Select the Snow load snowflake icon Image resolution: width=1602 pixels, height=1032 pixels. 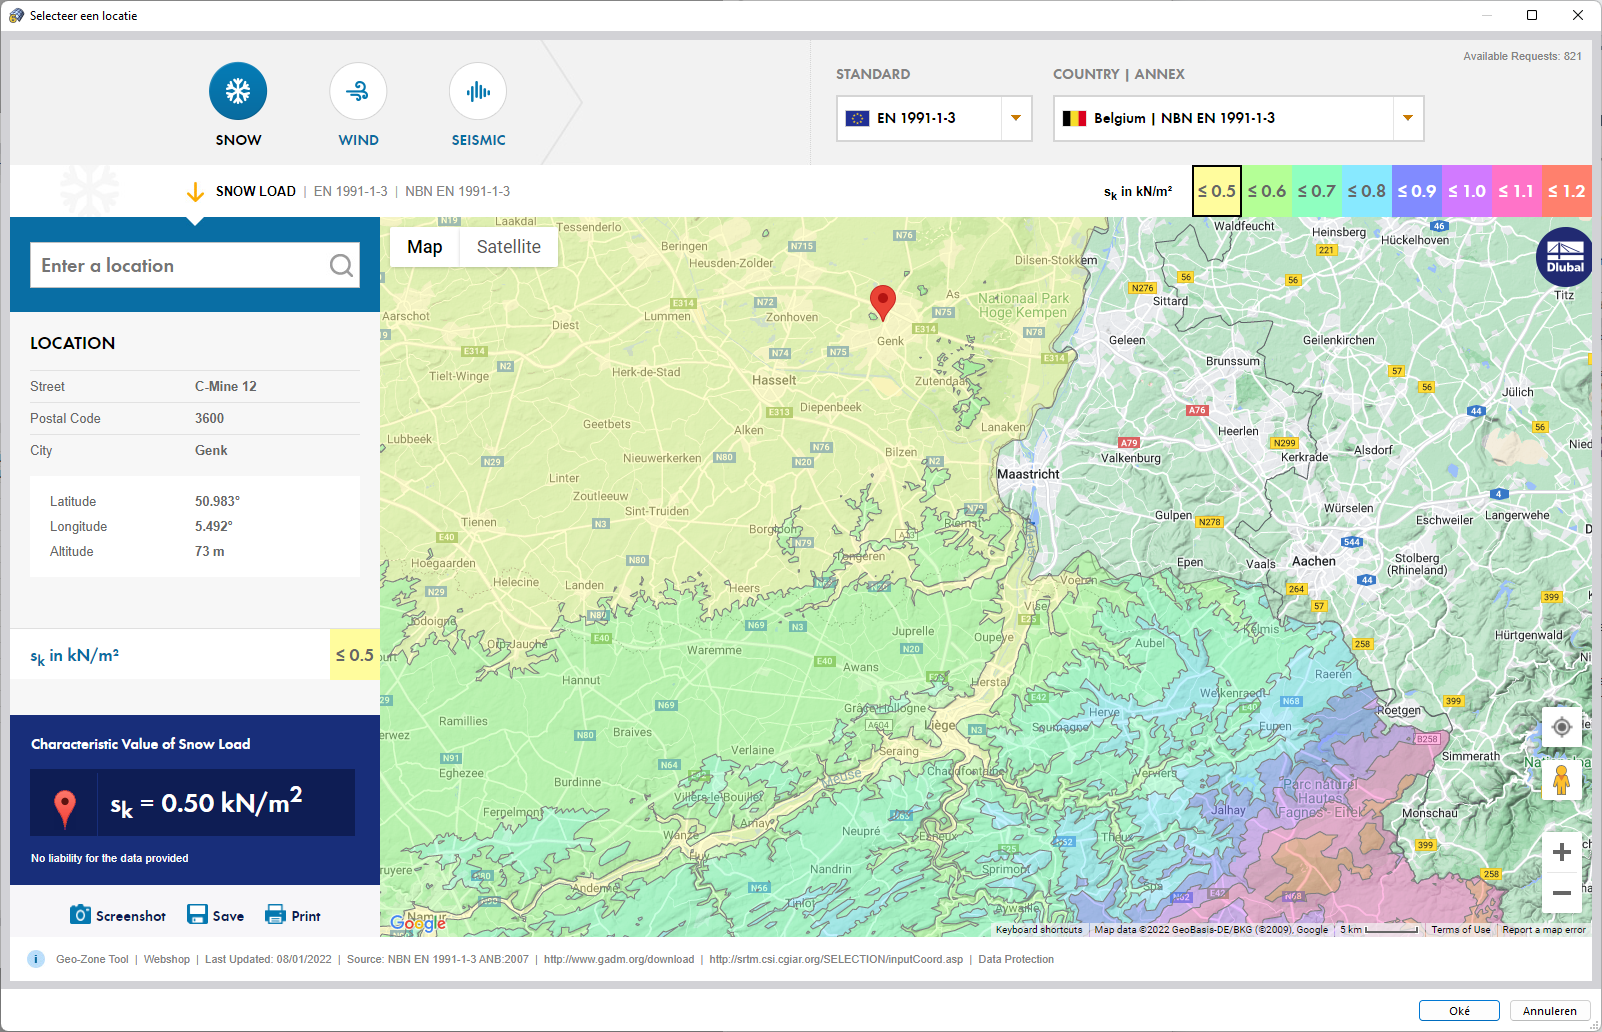(238, 91)
